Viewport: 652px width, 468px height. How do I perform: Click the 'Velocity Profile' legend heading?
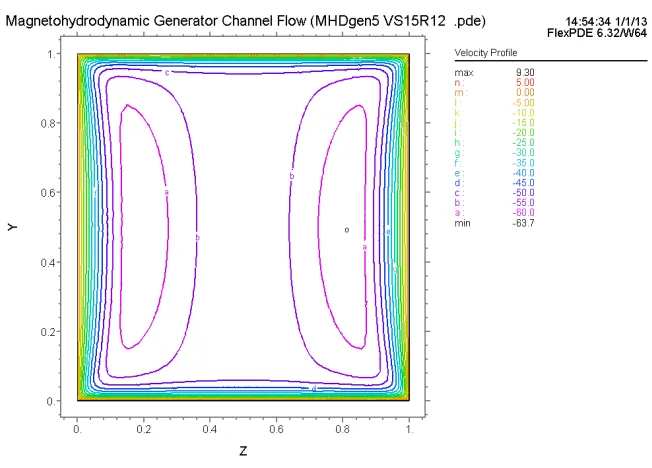click(486, 53)
